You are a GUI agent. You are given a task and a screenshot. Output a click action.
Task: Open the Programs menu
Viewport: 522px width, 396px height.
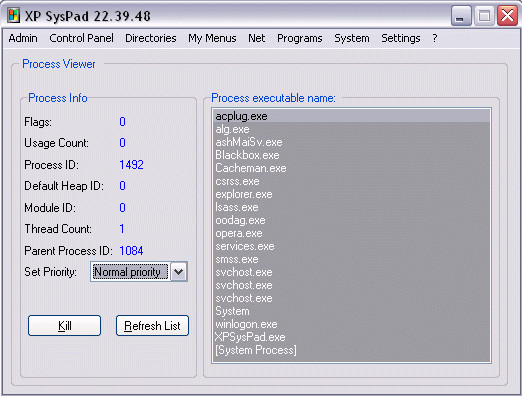(x=300, y=38)
